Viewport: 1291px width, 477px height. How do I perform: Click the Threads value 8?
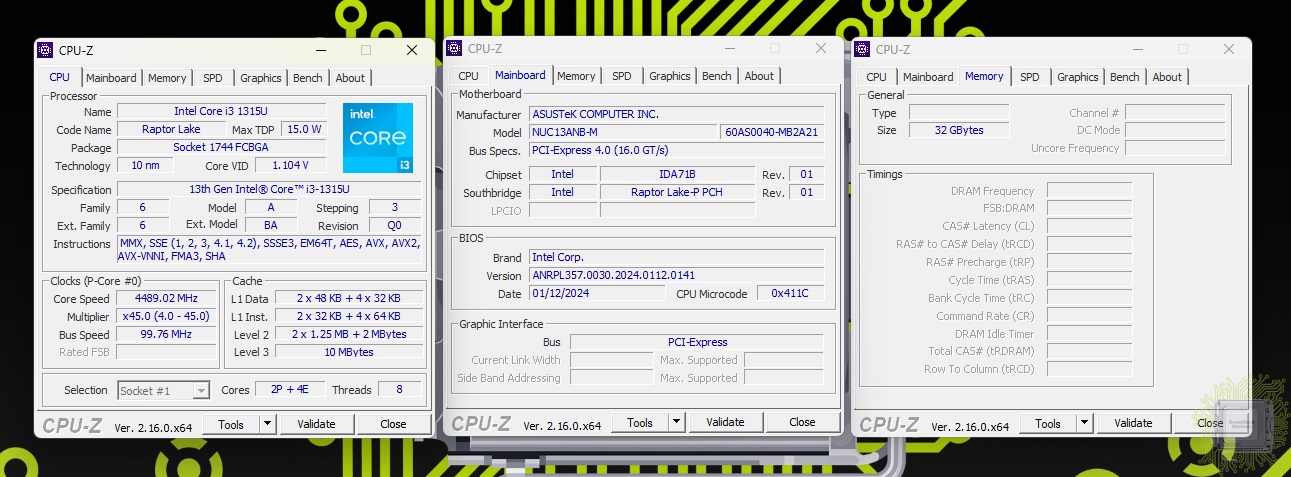(400, 390)
